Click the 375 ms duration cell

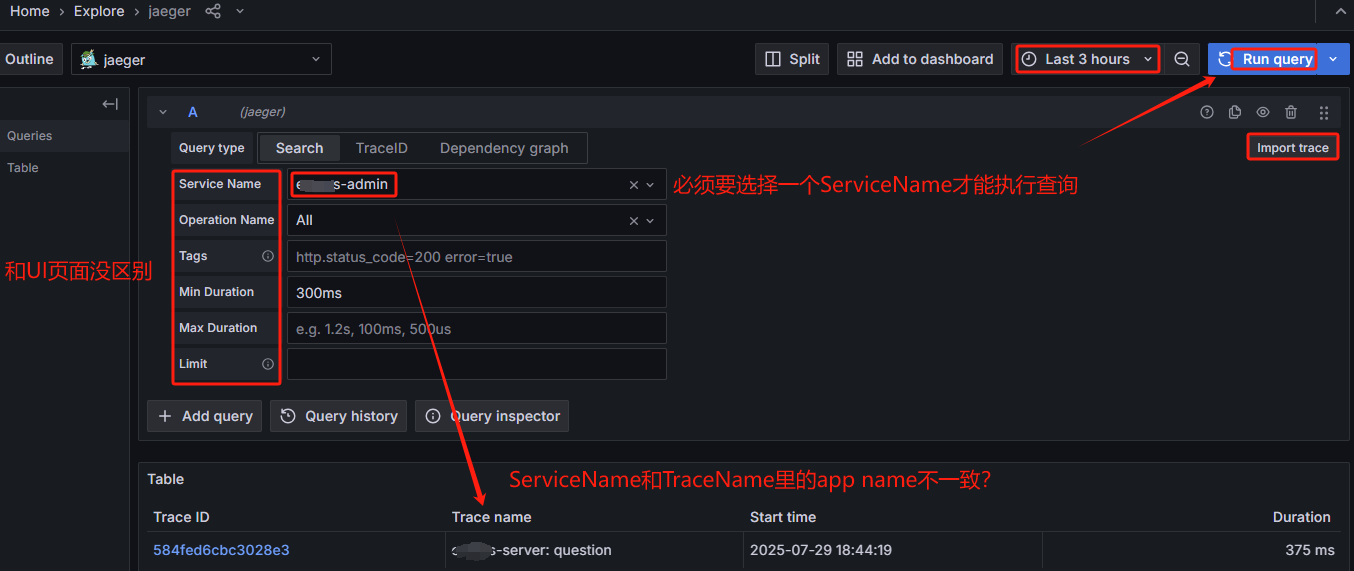(1310, 550)
